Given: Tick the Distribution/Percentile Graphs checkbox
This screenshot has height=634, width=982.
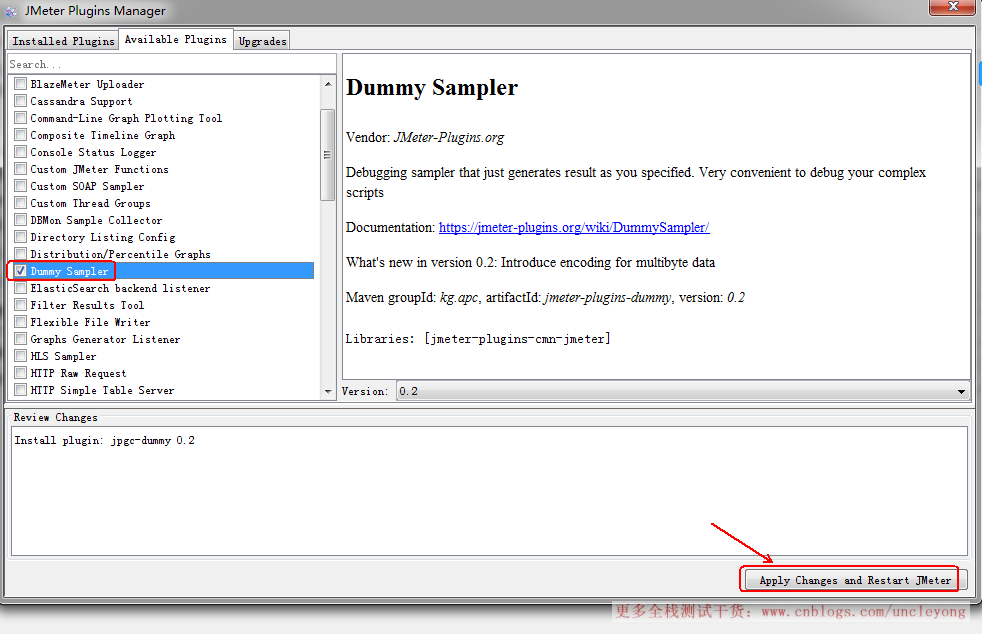Looking at the screenshot, I should point(21,254).
